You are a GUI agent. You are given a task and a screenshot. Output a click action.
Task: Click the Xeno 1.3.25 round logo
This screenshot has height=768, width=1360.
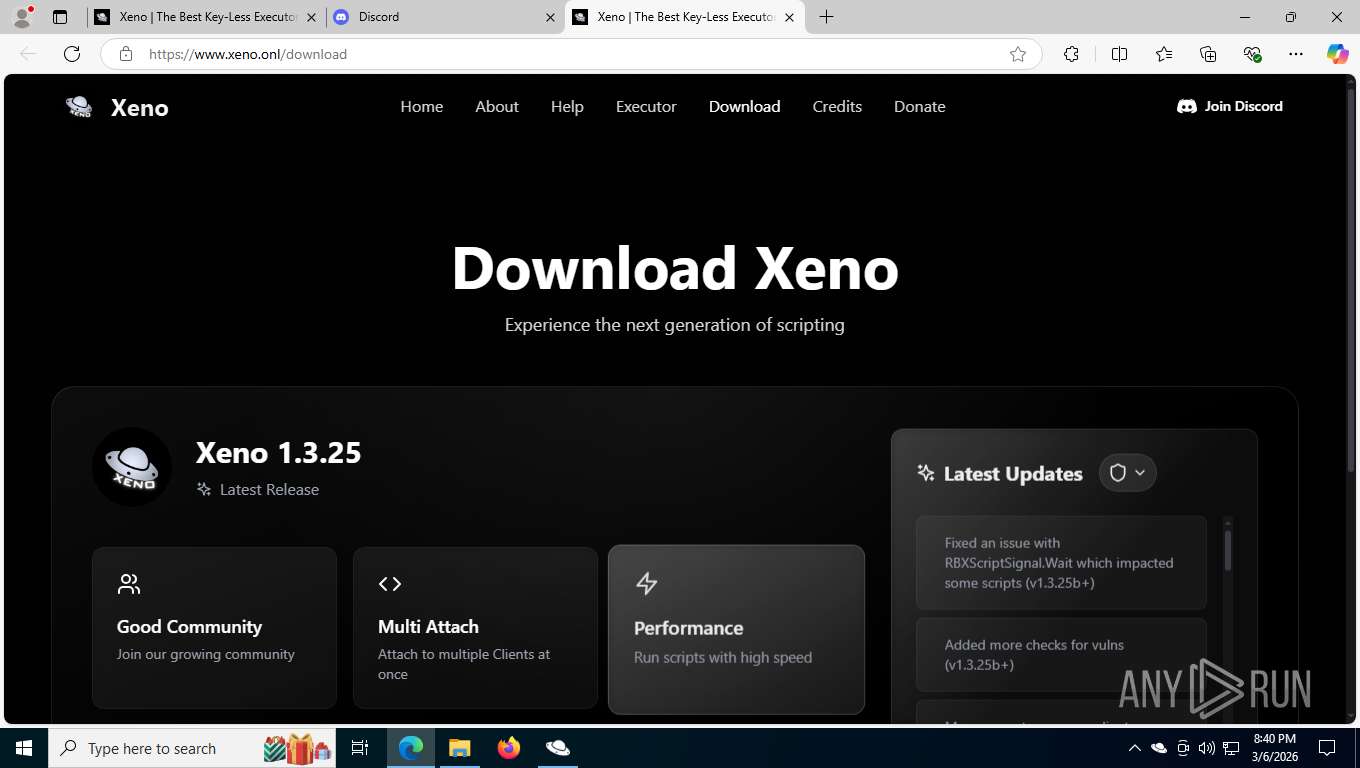click(x=132, y=467)
